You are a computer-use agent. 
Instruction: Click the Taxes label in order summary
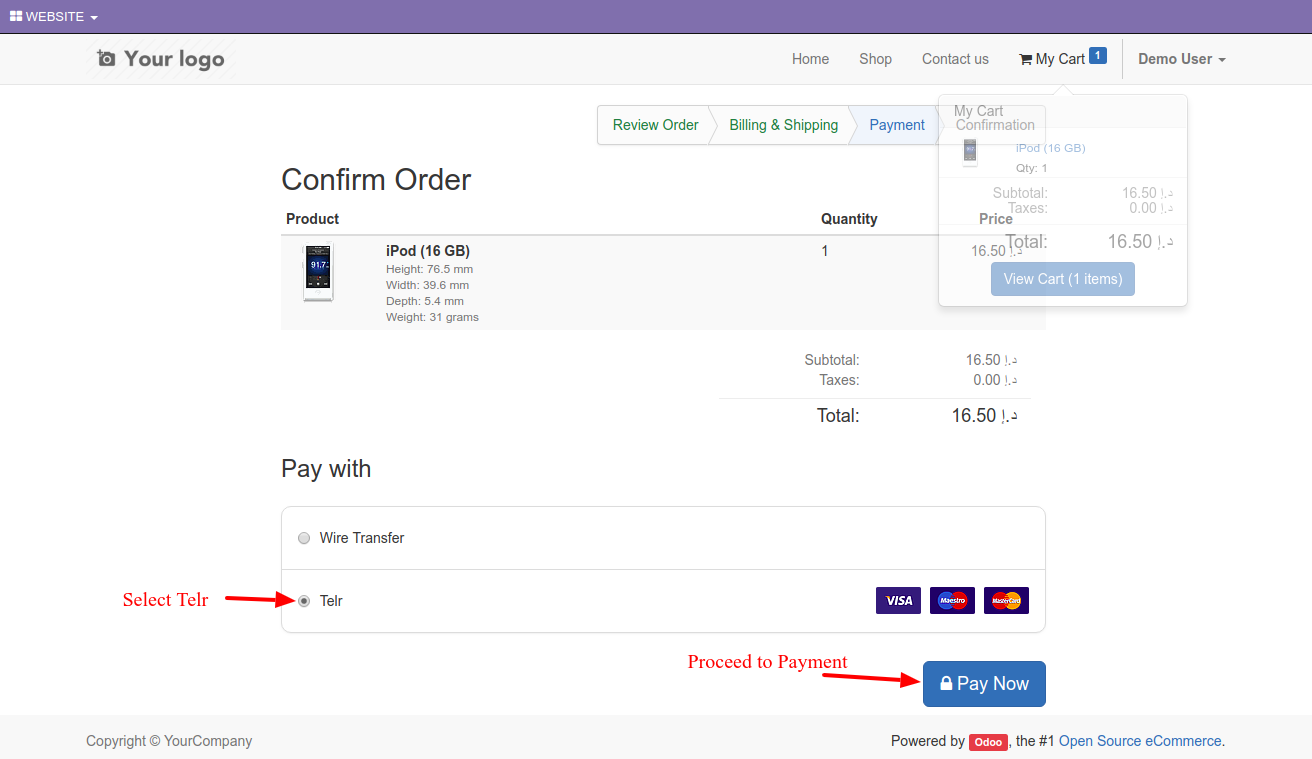[839, 380]
